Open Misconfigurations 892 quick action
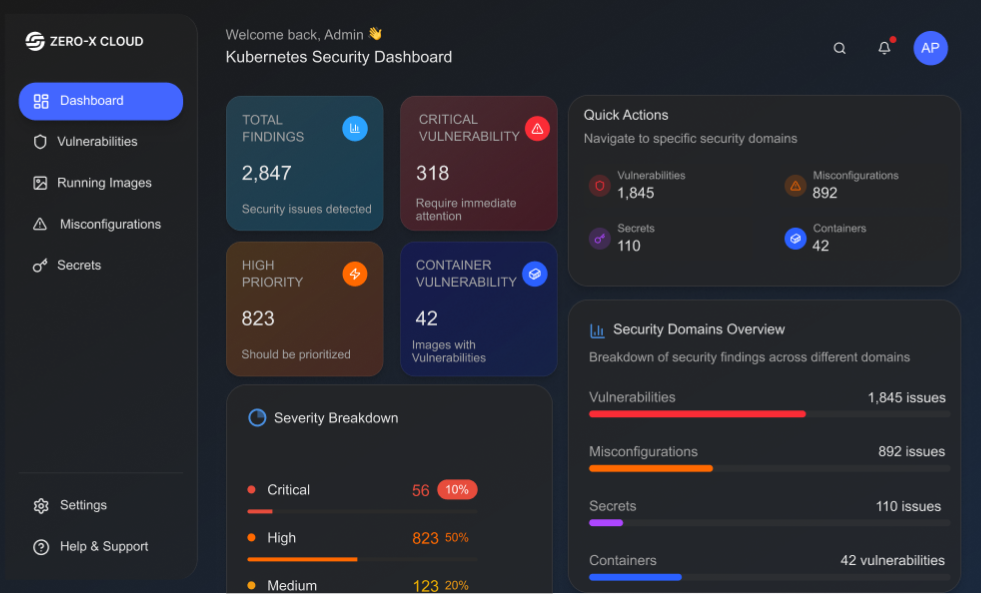Screen dimensions: 981x594 (840, 185)
